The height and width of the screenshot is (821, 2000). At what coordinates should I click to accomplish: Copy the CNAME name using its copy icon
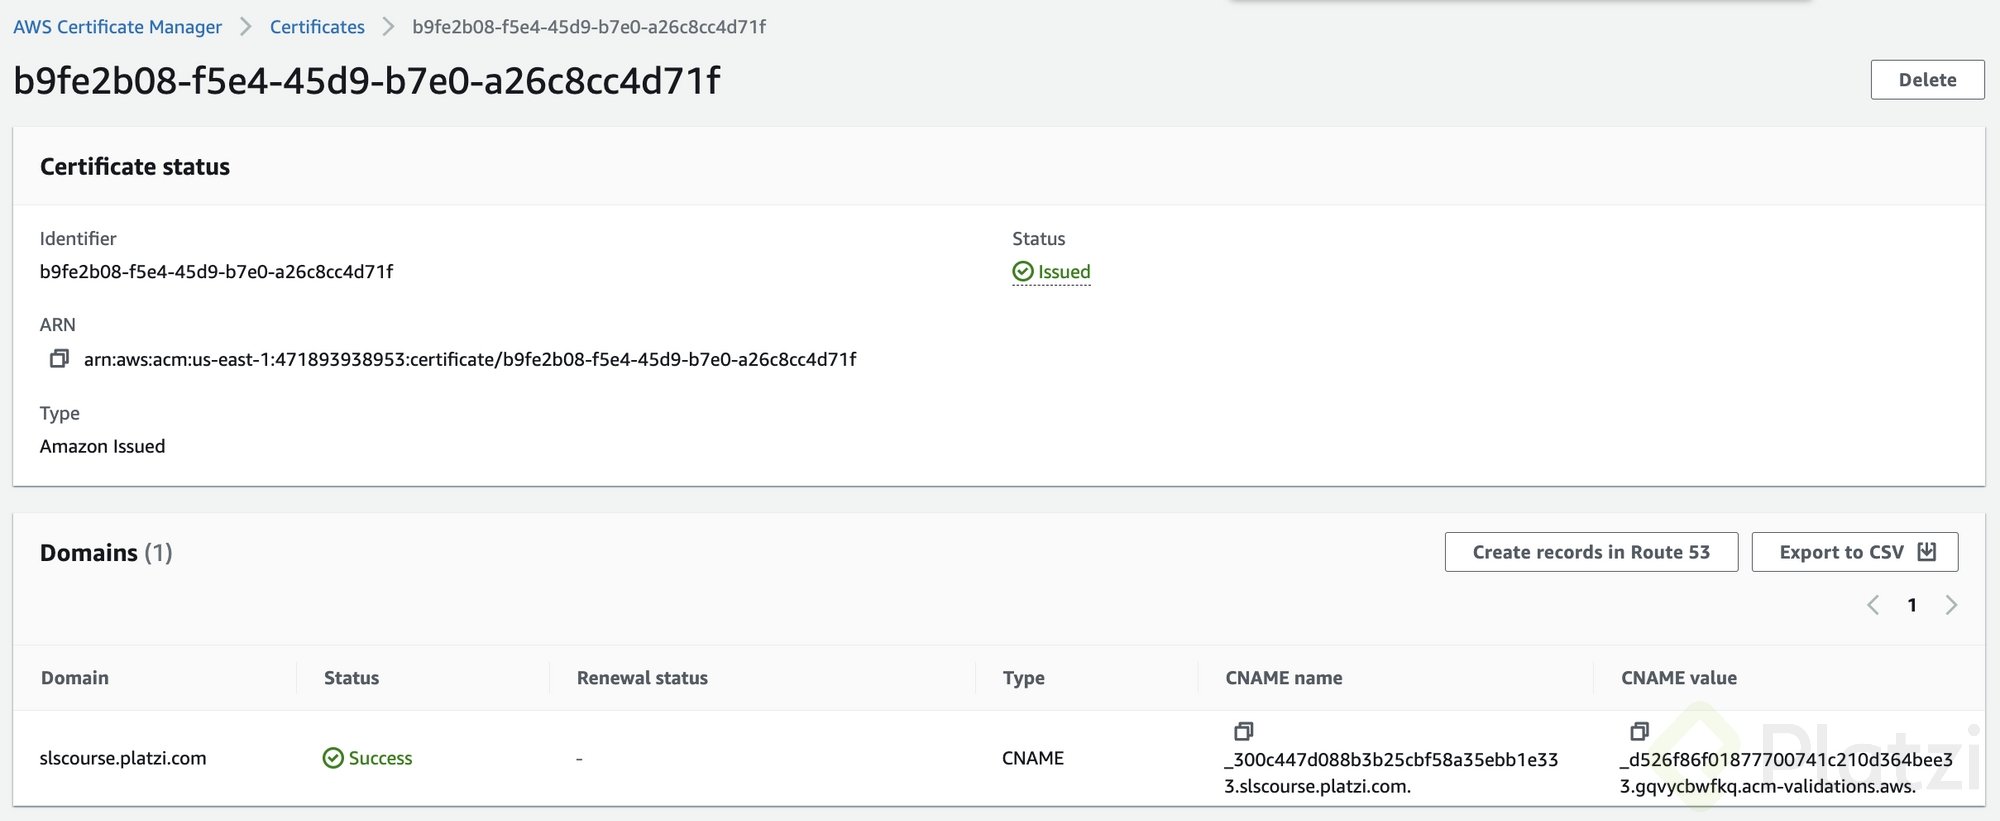1243,731
